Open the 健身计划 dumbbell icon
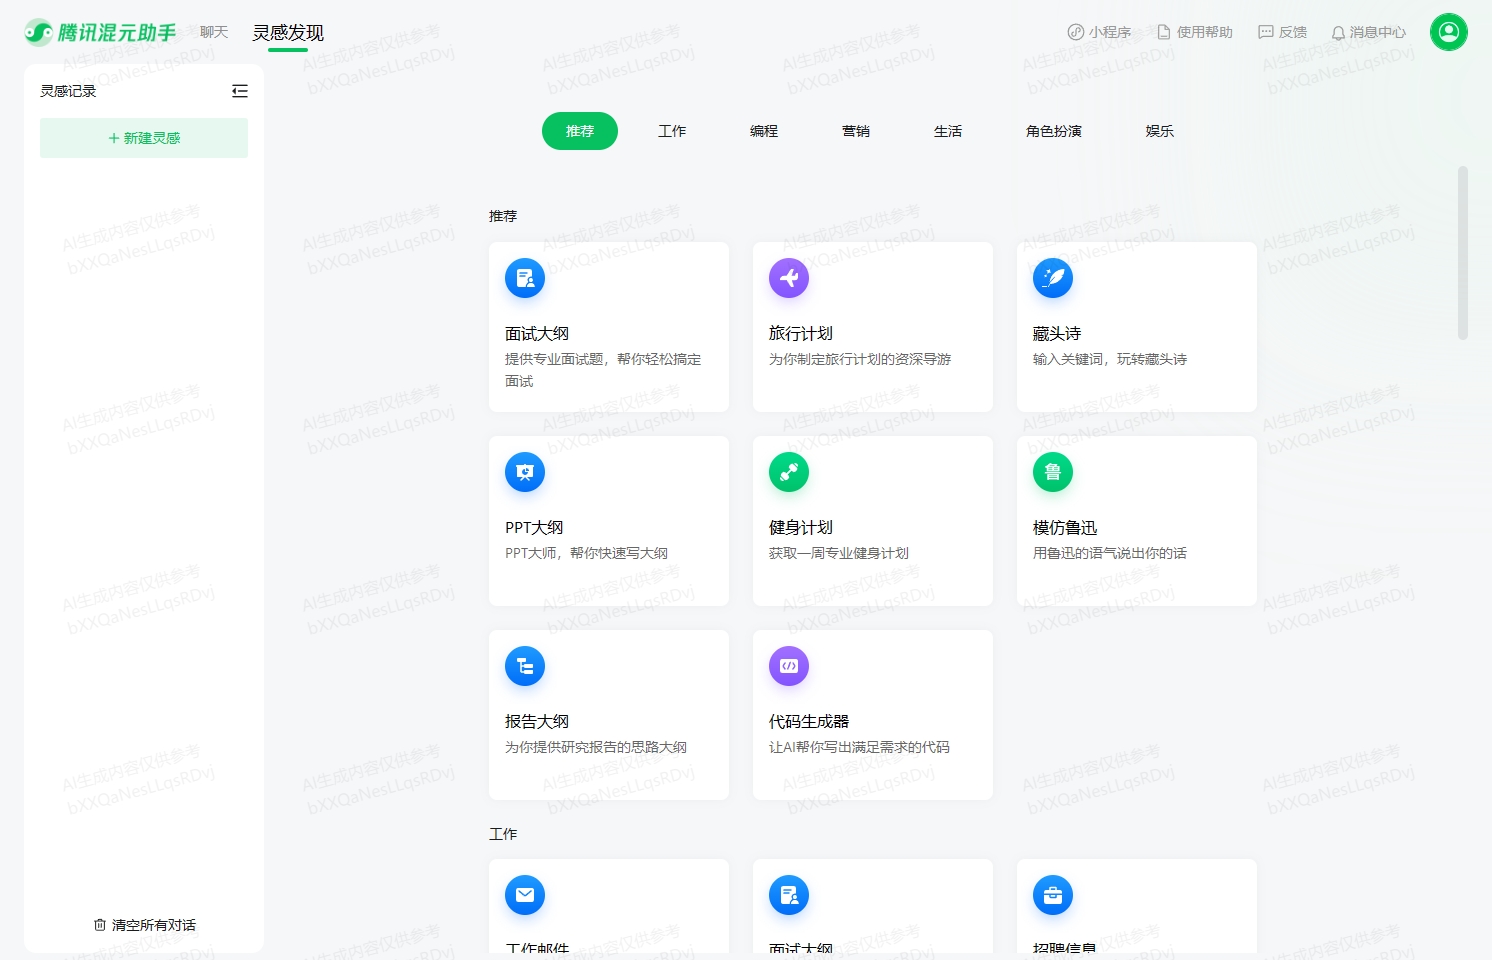The height and width of the screenshot is (960, 1492). (789, 472)
